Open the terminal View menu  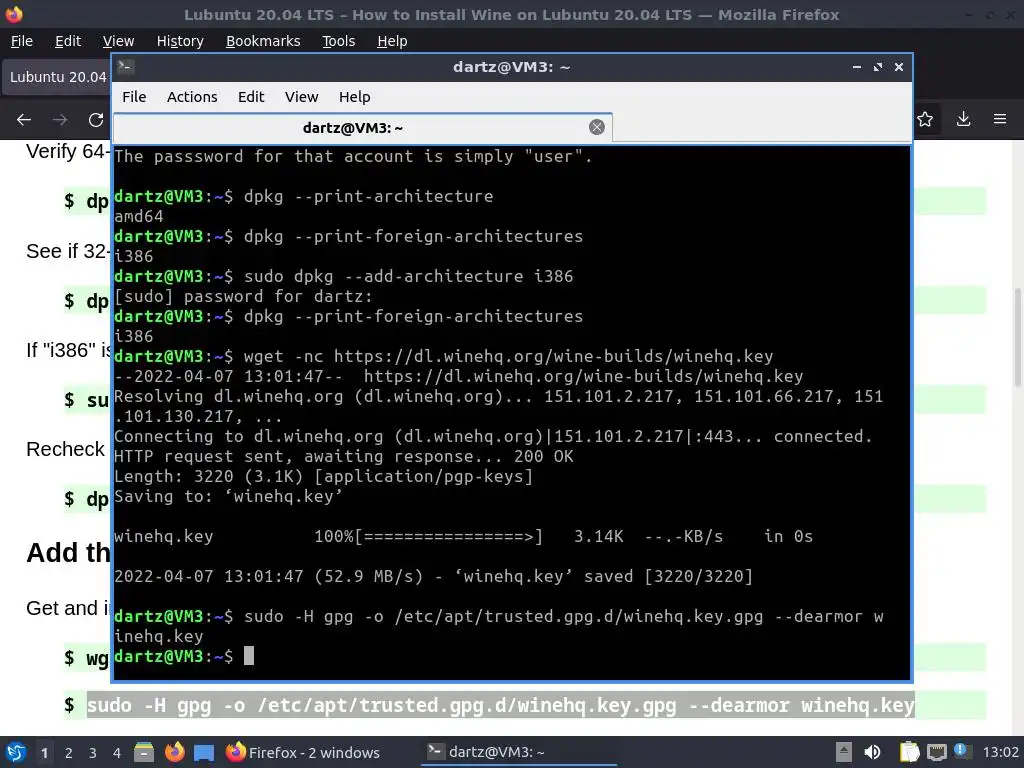301,97
